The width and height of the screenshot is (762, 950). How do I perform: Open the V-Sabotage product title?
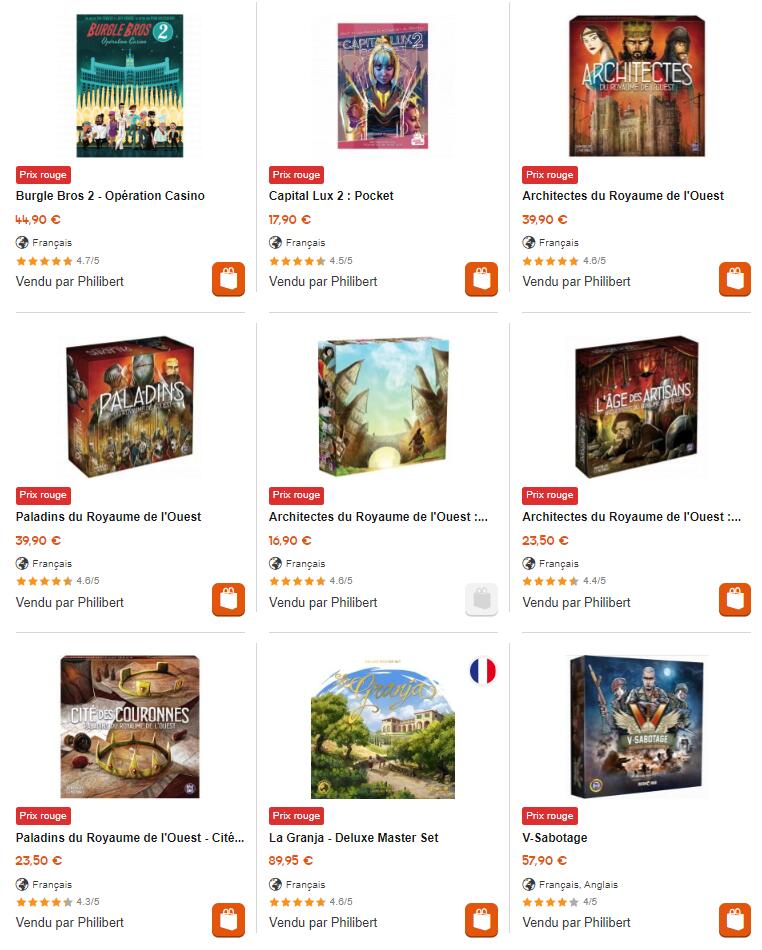click(555, 838)
